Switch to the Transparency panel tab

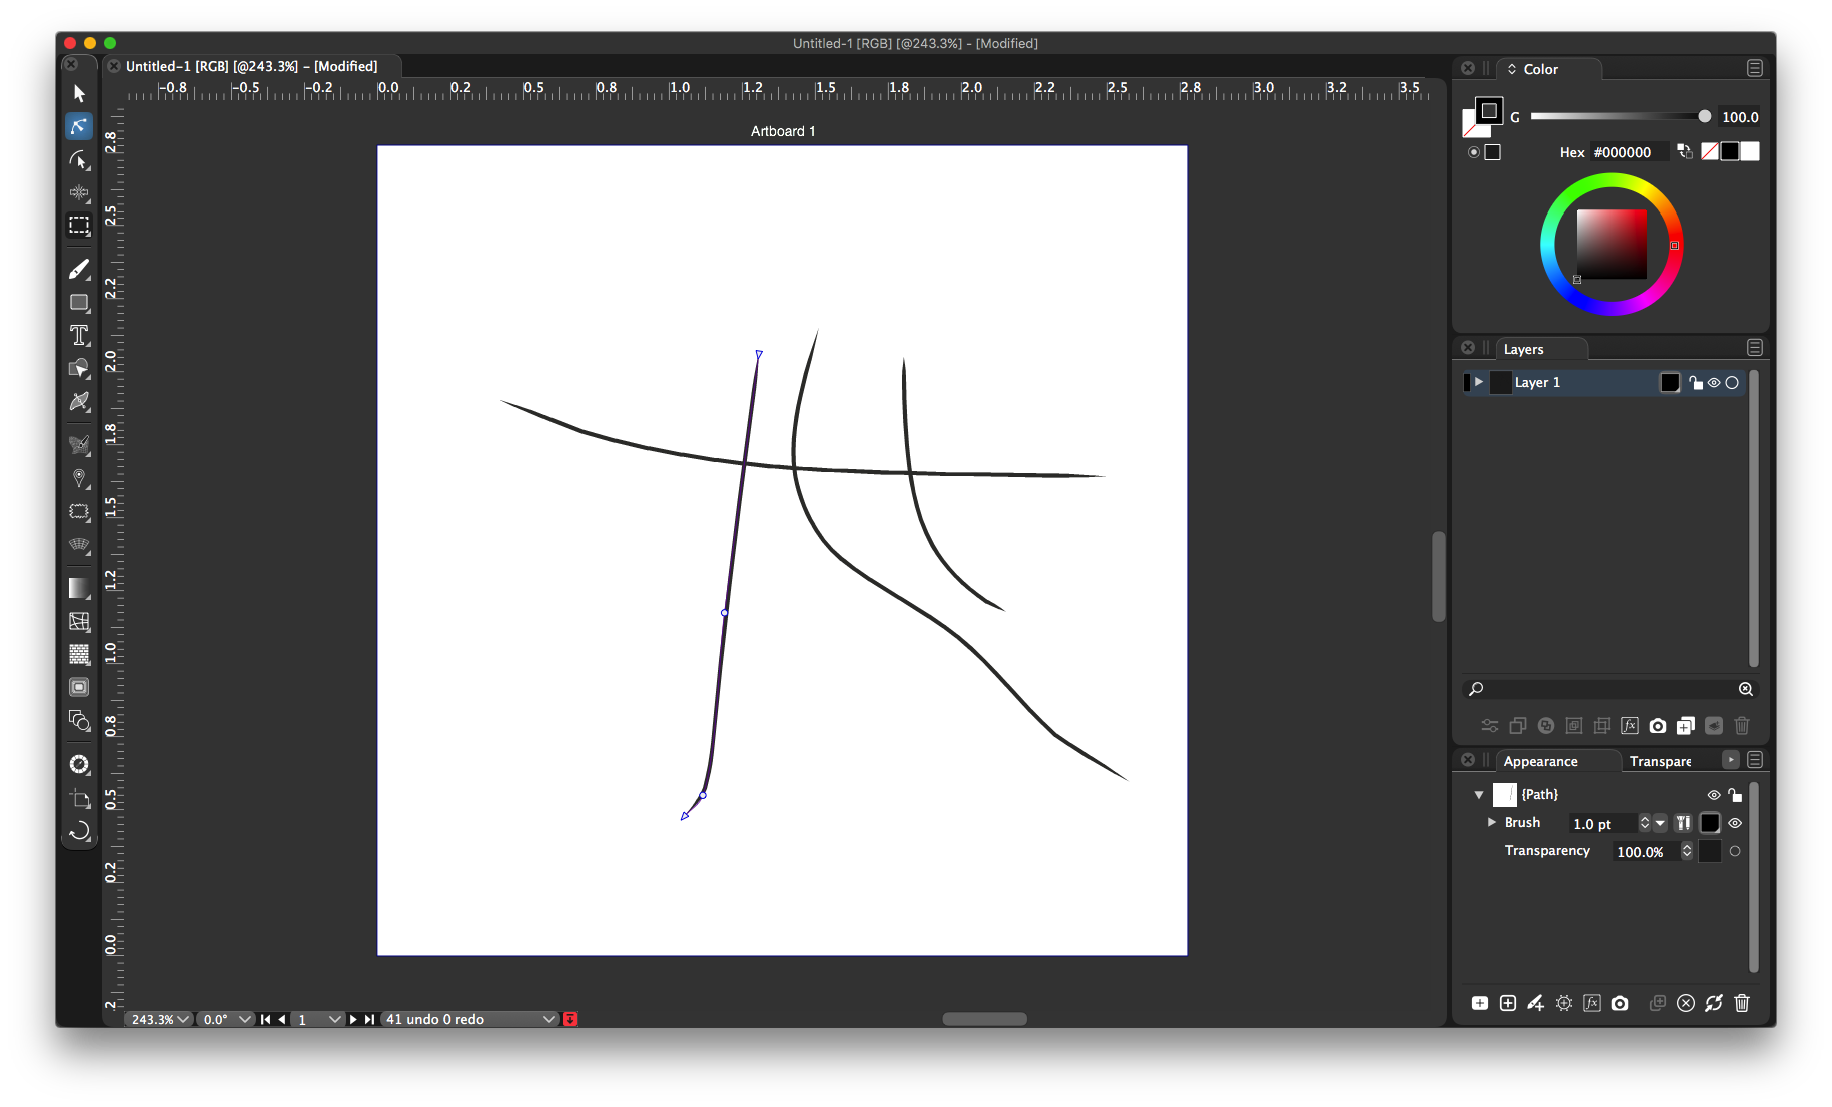[x=1660, y=761]
